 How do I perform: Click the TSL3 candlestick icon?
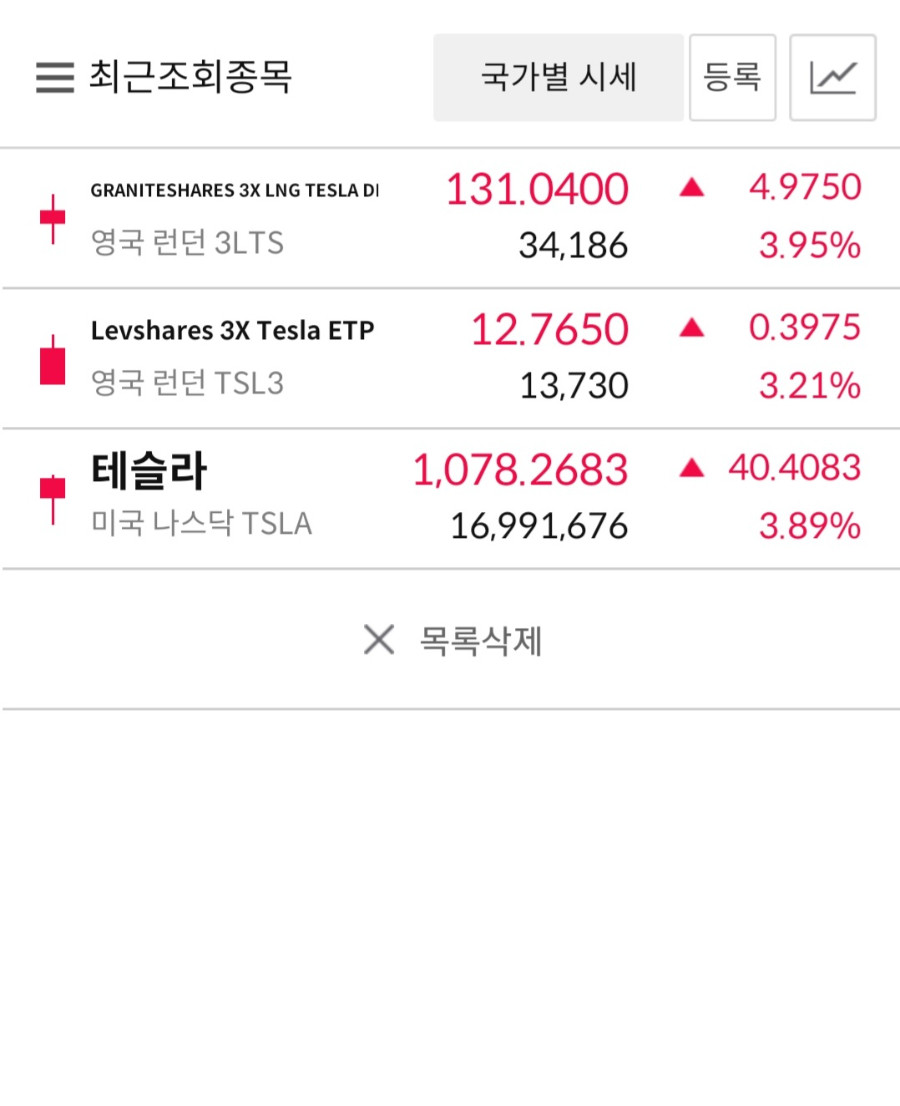point(53,360)
